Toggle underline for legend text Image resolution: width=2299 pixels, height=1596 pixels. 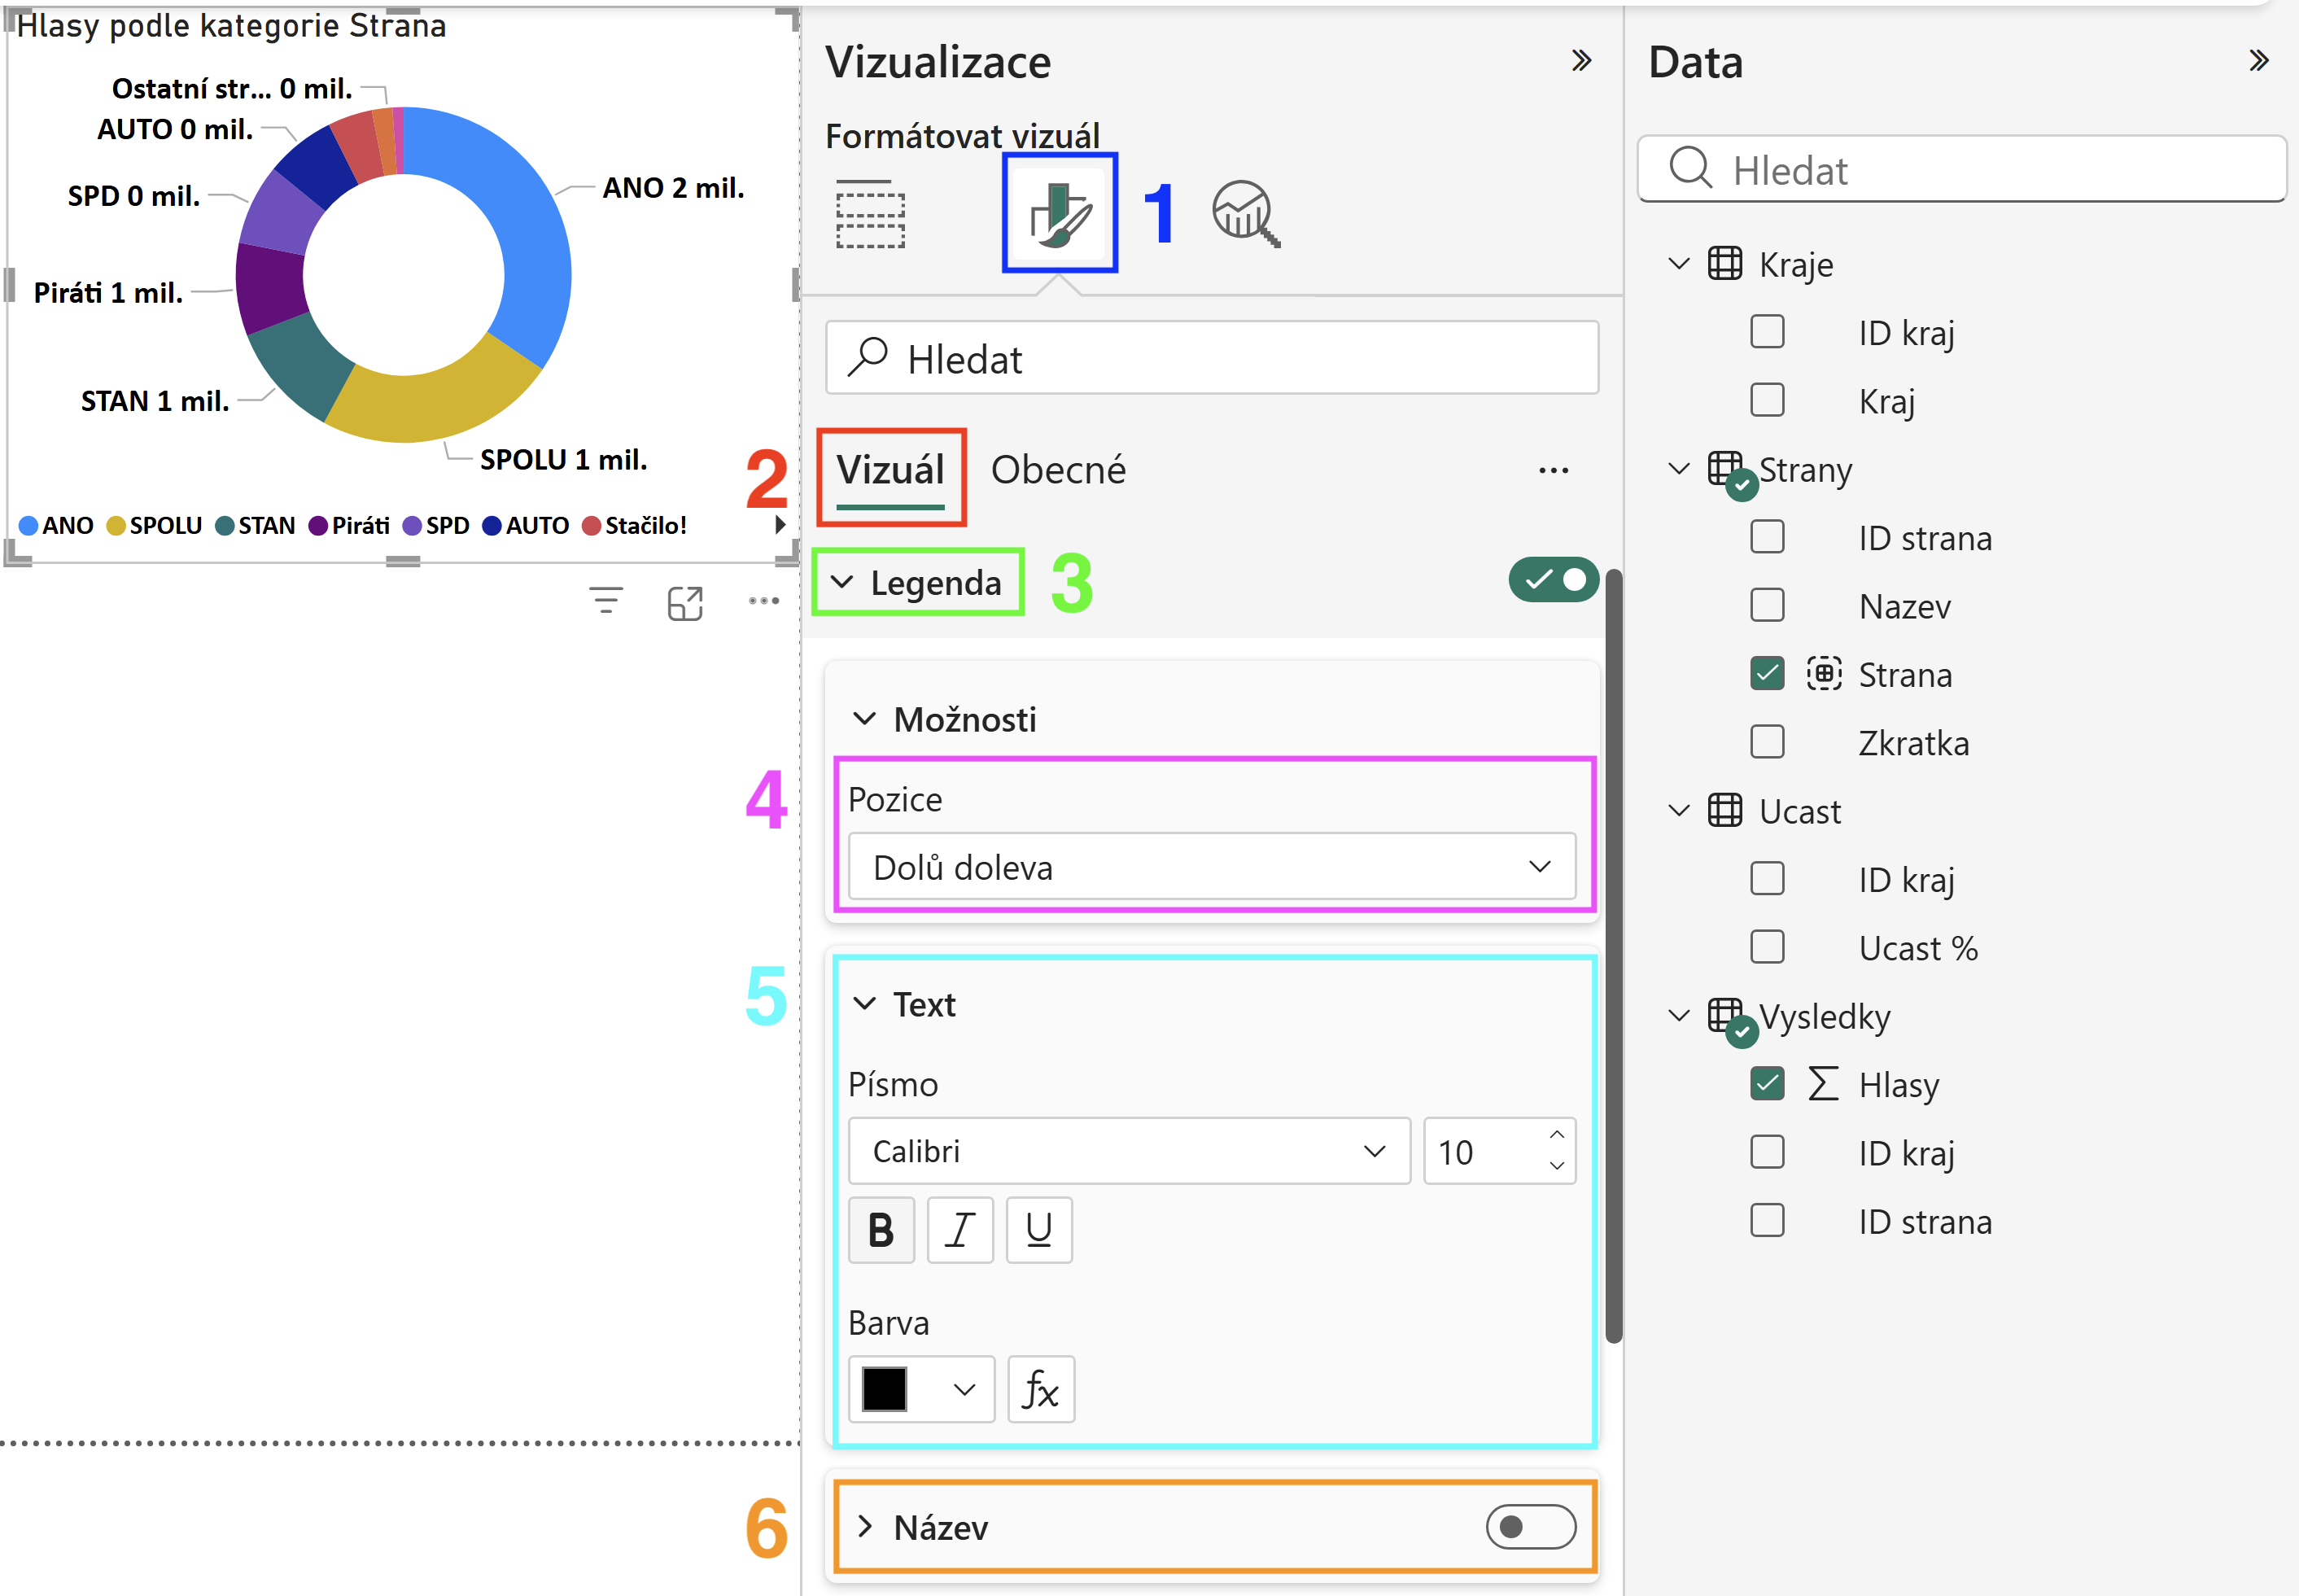pyautogui.click(x=1039, y=1230)
